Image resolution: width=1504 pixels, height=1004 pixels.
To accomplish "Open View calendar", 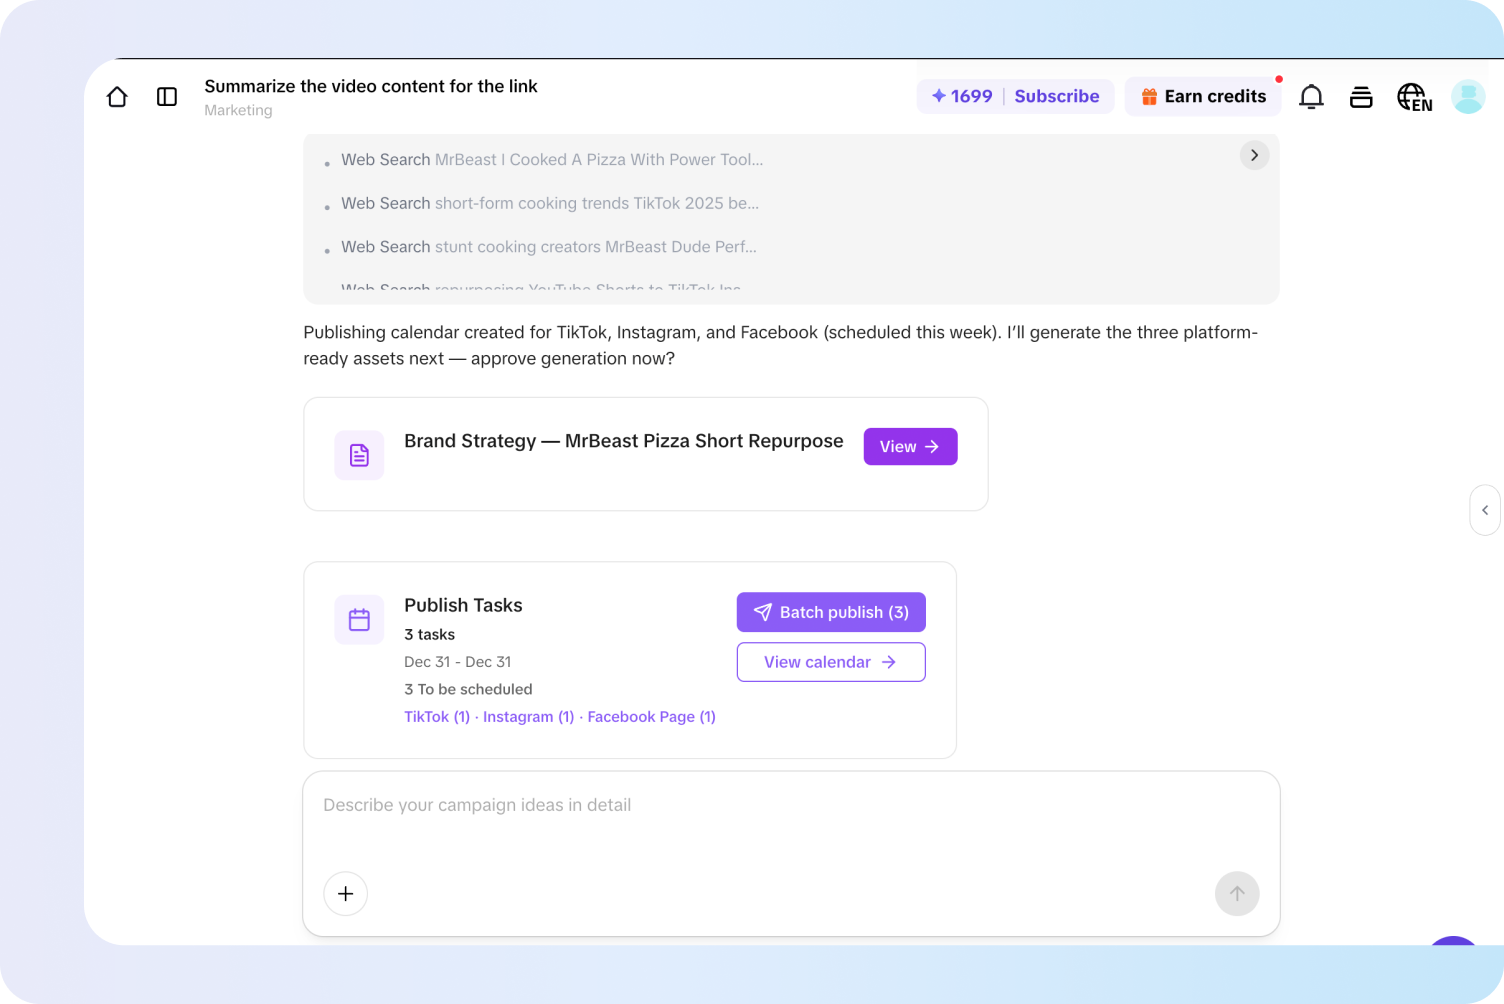I will (831, 662).
